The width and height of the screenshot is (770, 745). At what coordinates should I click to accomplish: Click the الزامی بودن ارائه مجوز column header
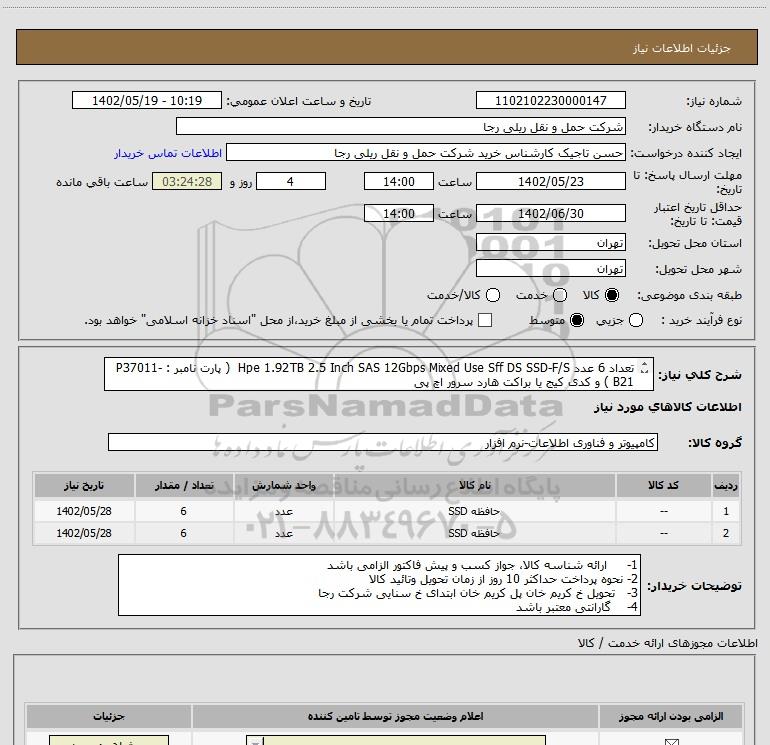click(671, 717)
